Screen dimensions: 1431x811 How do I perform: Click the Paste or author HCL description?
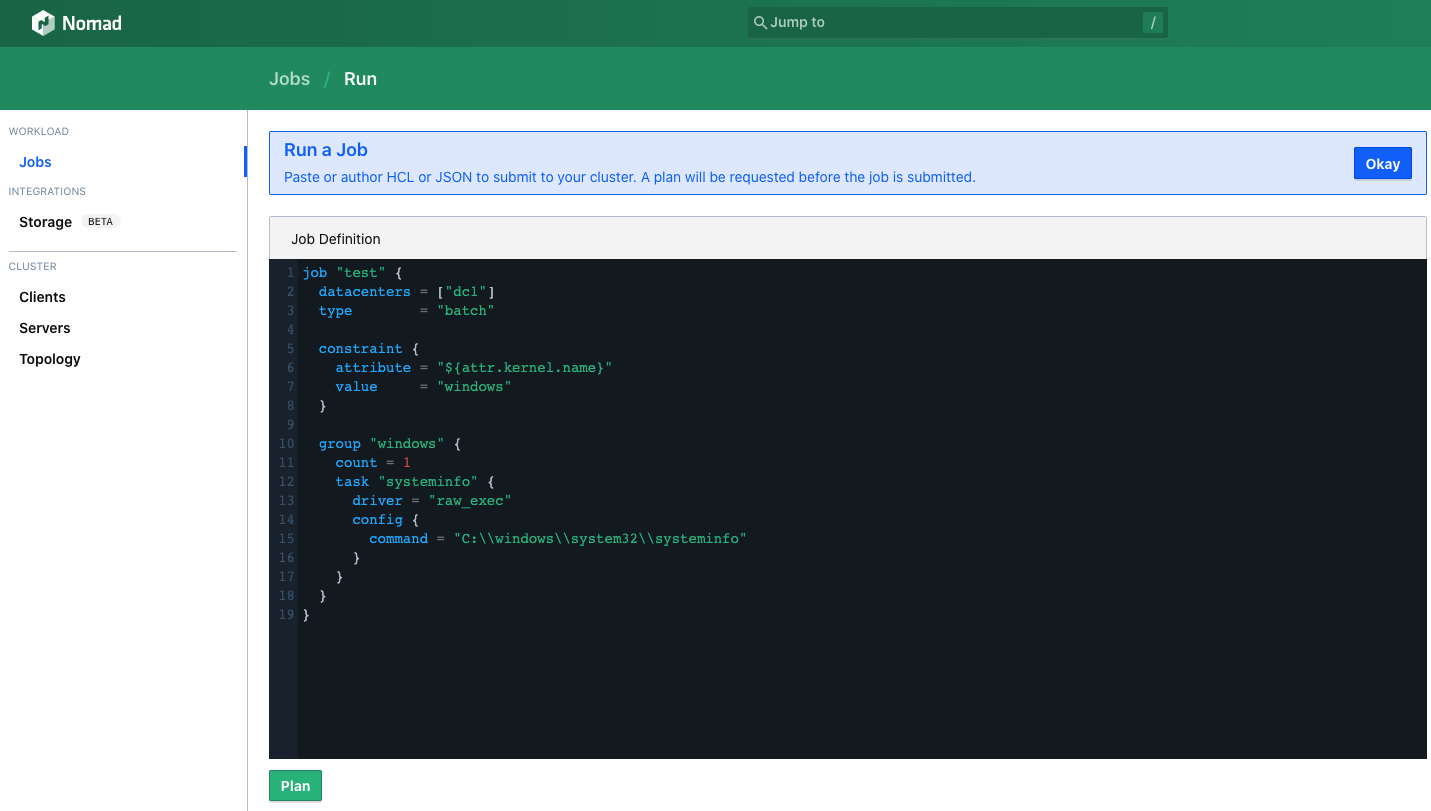(x=630, y=177)
